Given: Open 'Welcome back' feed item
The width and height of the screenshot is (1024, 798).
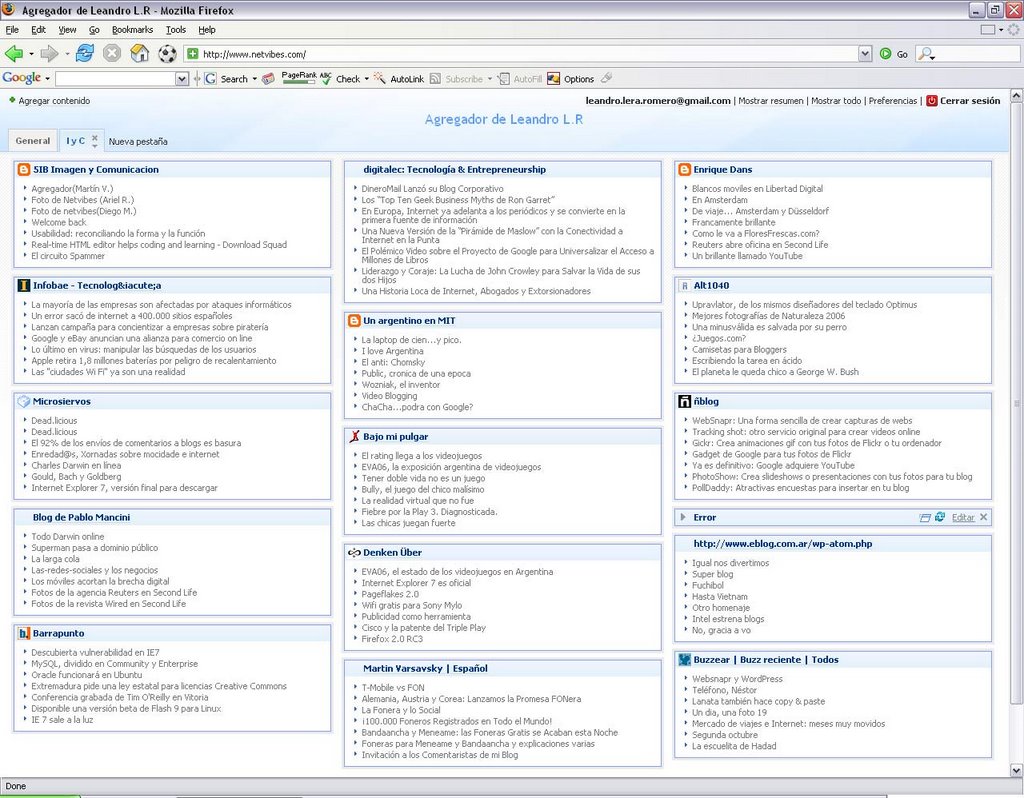Looking at the screenshot, I should point(59,222).
